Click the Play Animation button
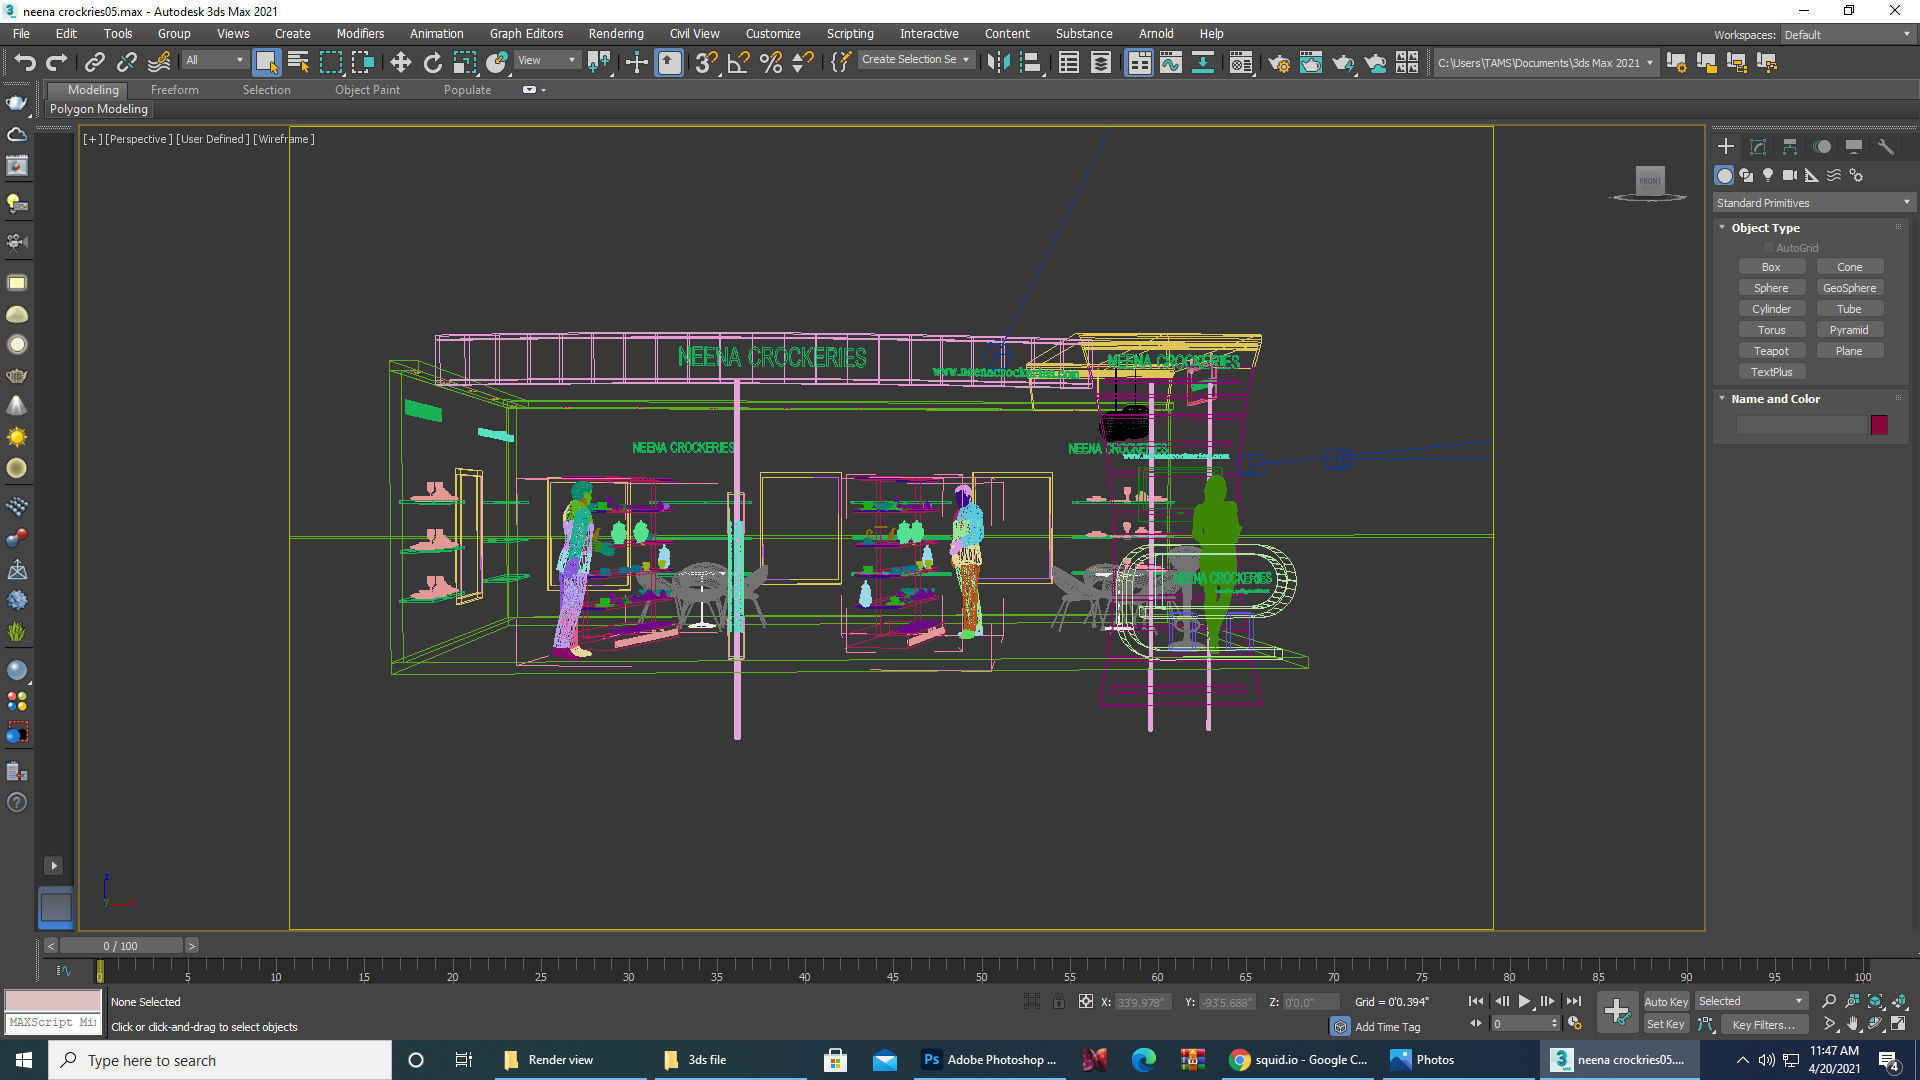The height and width of the screenshot is (1080, 1920). [1524, 1001]
